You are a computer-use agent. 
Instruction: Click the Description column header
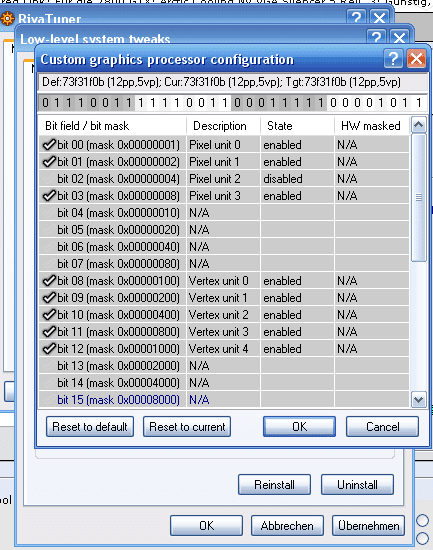224,126
